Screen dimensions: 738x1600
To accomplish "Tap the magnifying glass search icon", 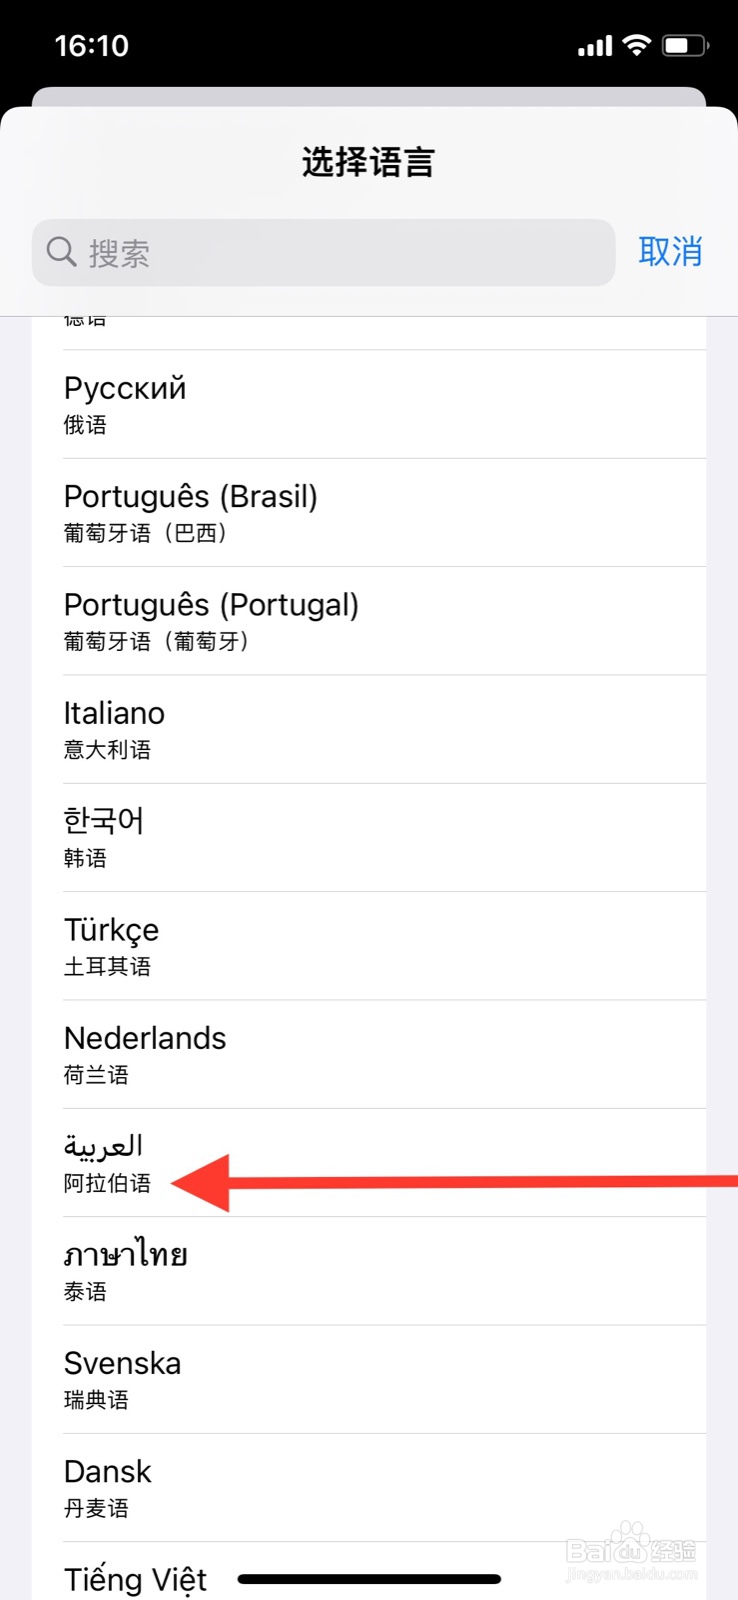I will (61, 252).
